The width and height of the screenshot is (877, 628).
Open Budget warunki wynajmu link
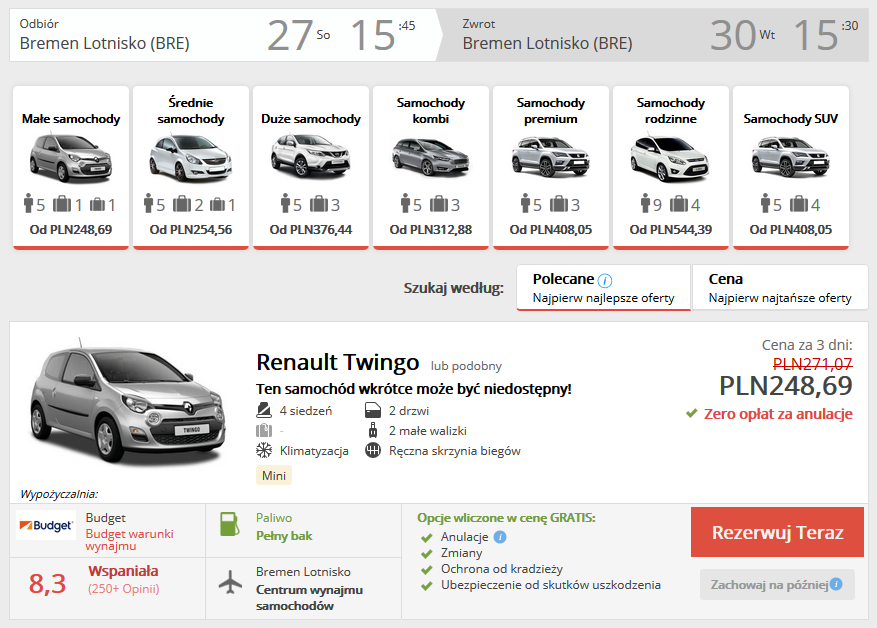click(130, 540)
